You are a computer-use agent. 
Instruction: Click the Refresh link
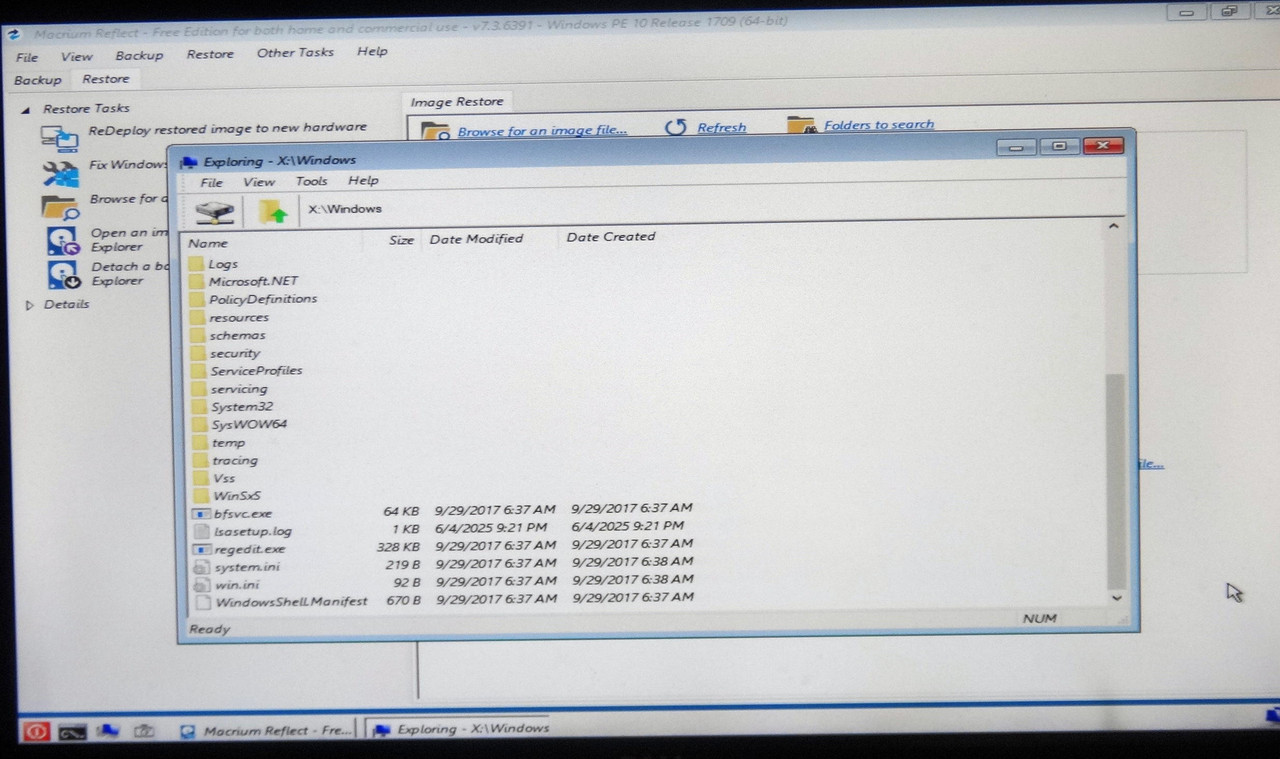(x=722, y=128)
